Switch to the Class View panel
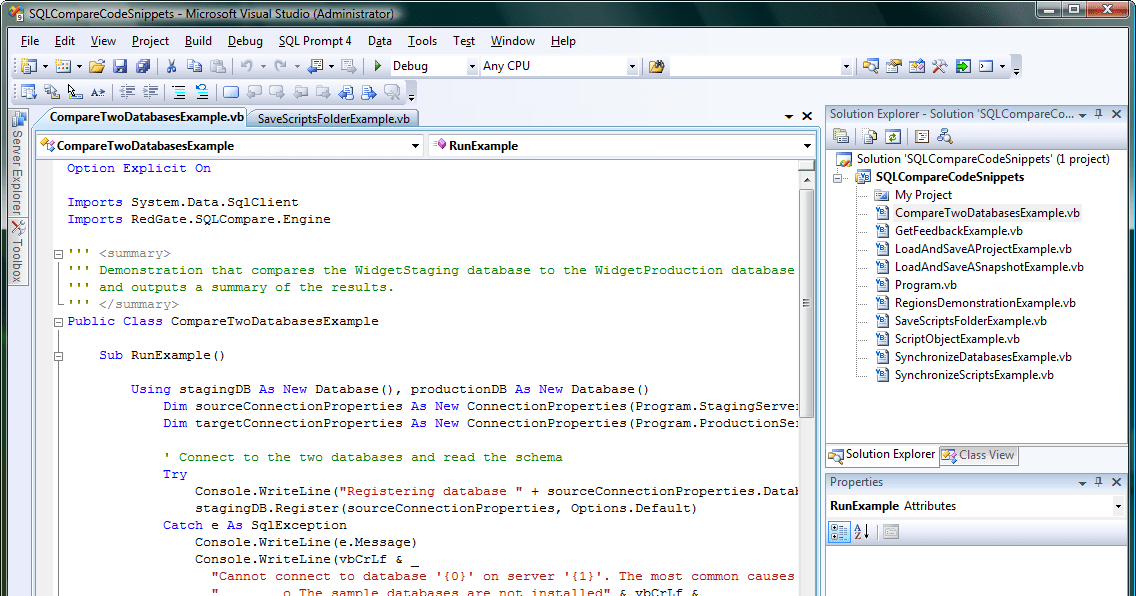This screenshot has height=596, width=1136. pyautogui.click(x=978, y=455)
